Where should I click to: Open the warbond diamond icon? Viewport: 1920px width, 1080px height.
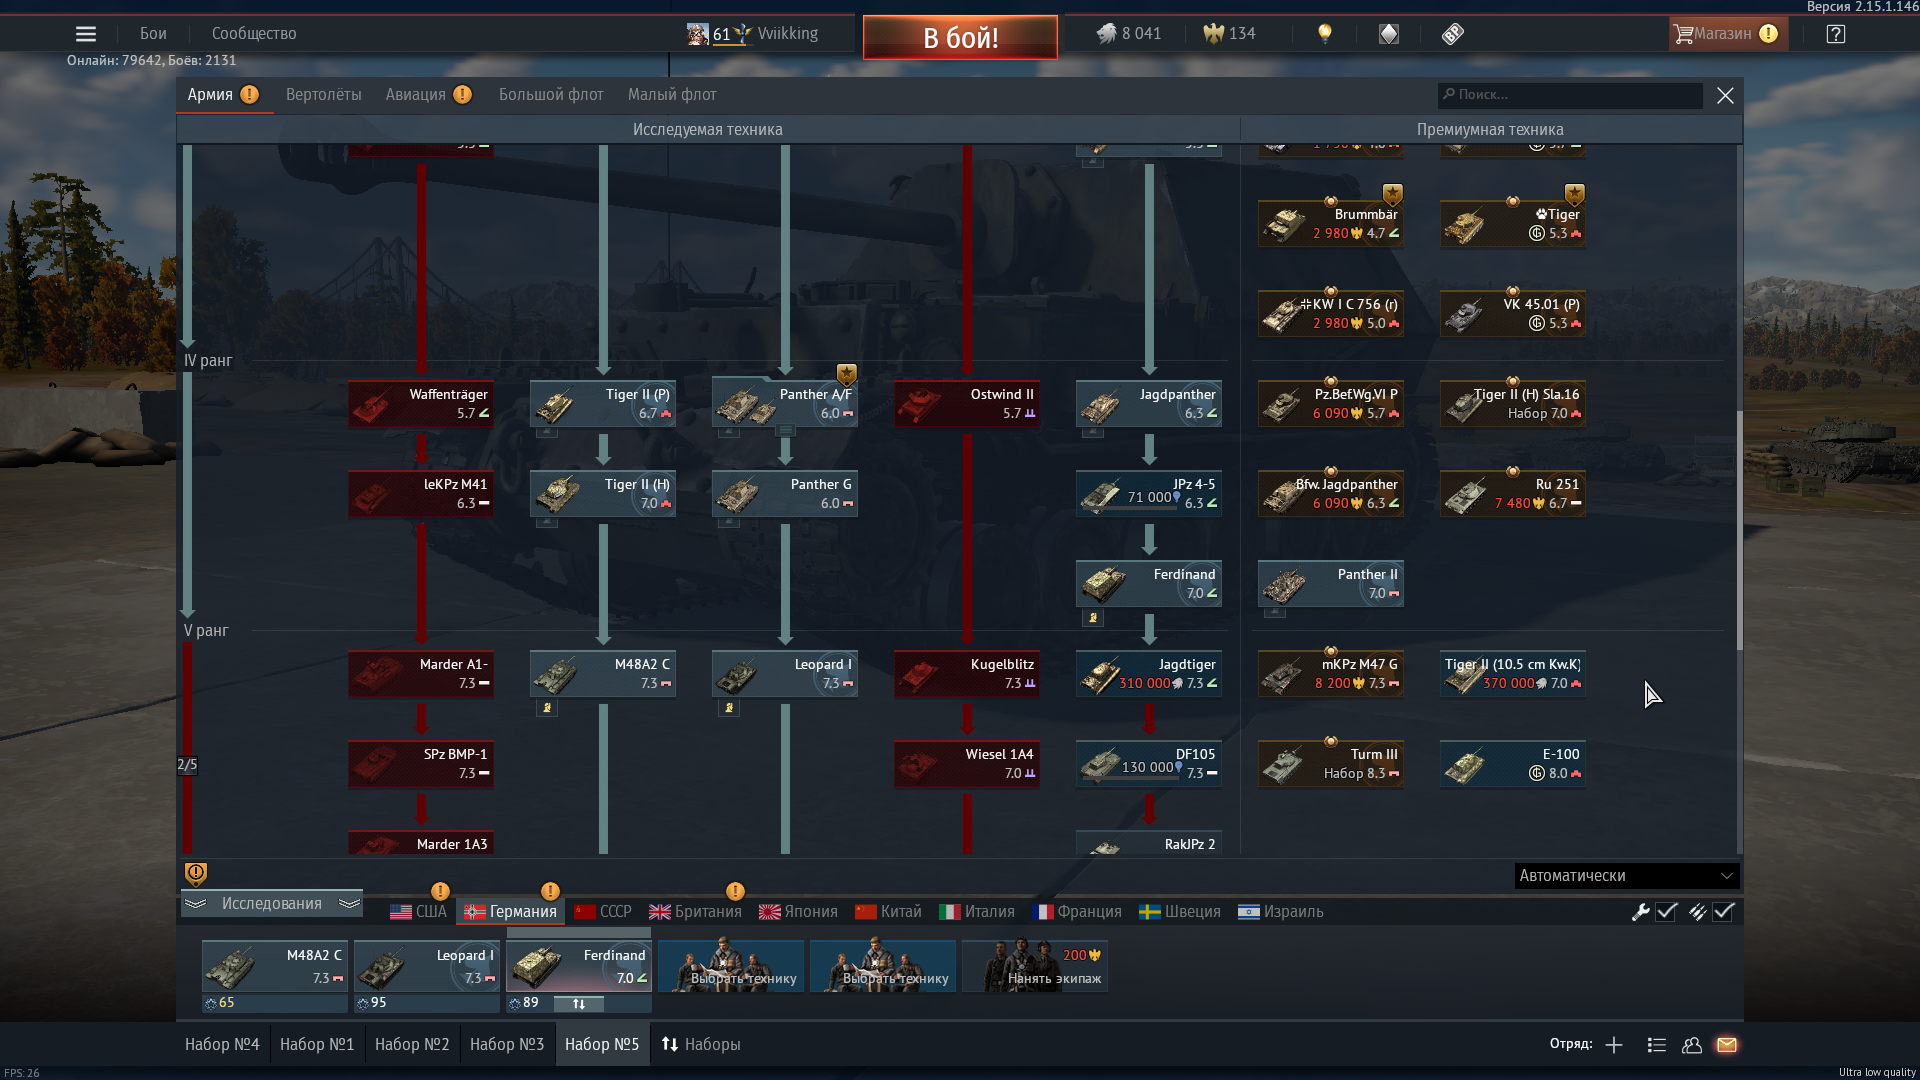click(x=1389, y=34)
